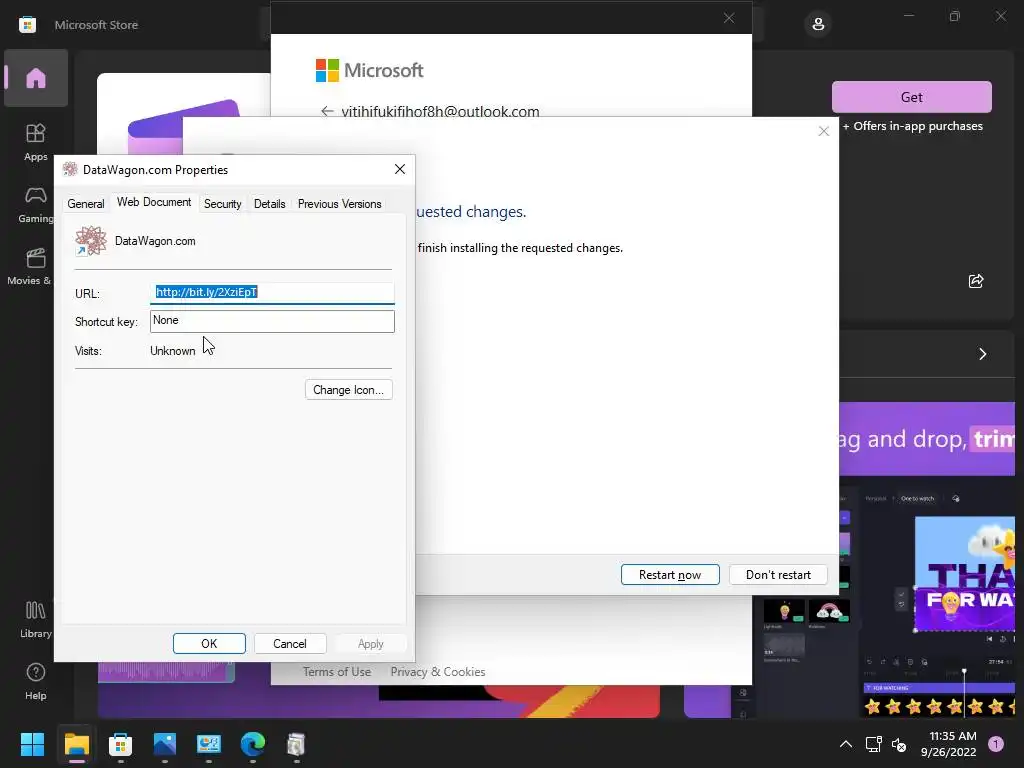
Task: Click the right chevron in Store section
Action: pos(982,354)
